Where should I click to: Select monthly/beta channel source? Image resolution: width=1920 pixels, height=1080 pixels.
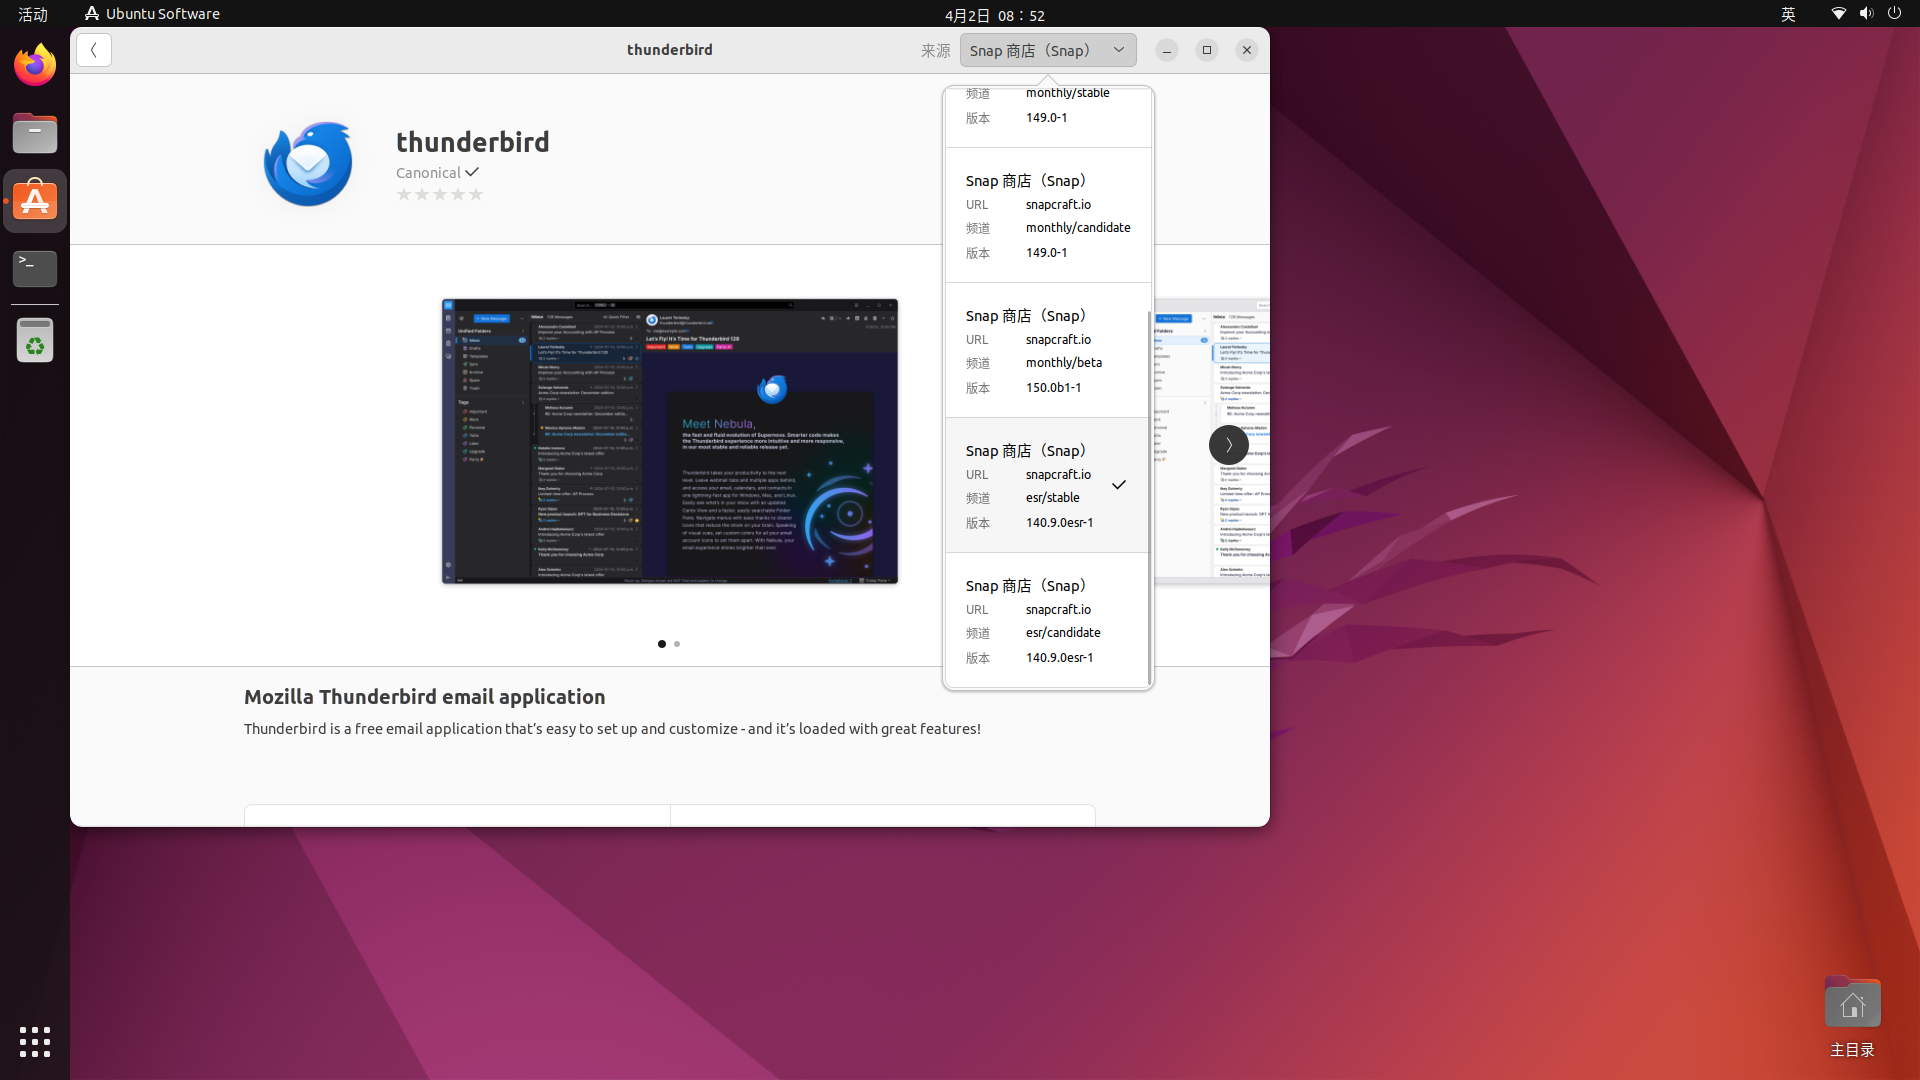coord(1047,350)
